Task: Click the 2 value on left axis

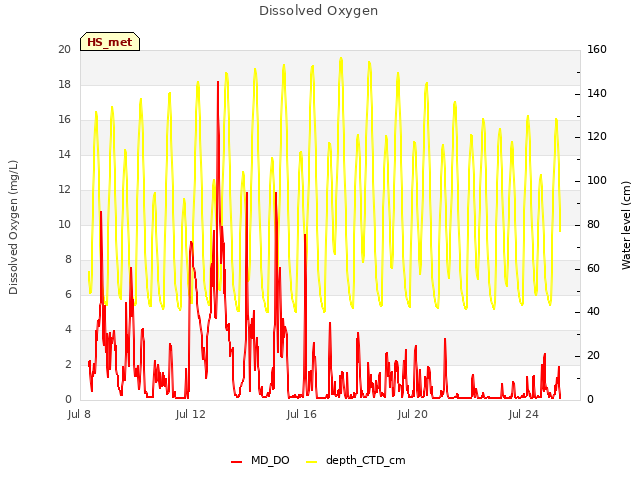Action: pyautogui.click(x=68, y=364)
